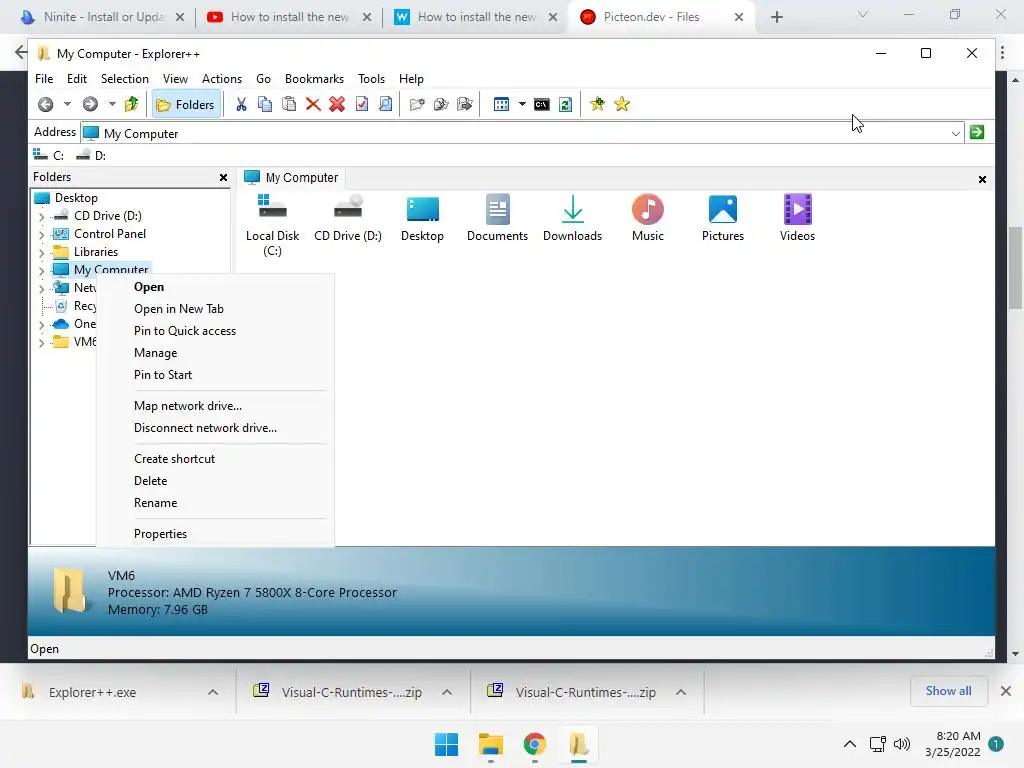Open command prompt from toolbar
The image size is (1024, 768).
(x=541, y=104)
